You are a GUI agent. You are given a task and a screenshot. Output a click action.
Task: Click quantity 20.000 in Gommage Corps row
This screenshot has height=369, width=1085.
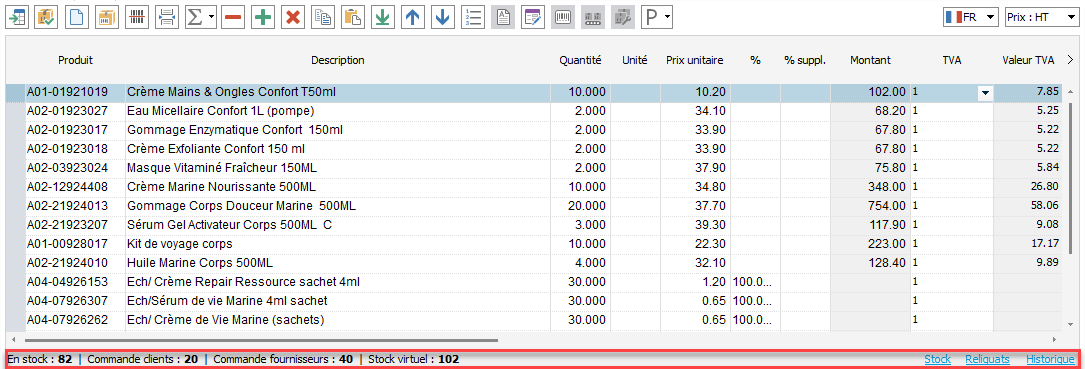pyautogui.click(x=586, y=206)
